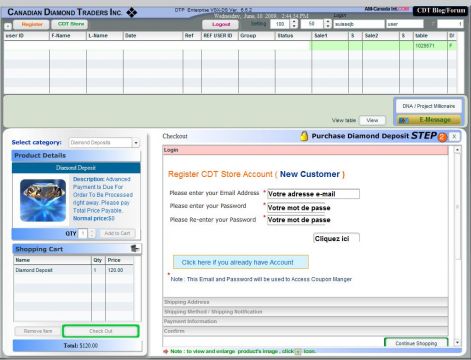Increase QTY with the up arrow

click(x=92, y=231)
